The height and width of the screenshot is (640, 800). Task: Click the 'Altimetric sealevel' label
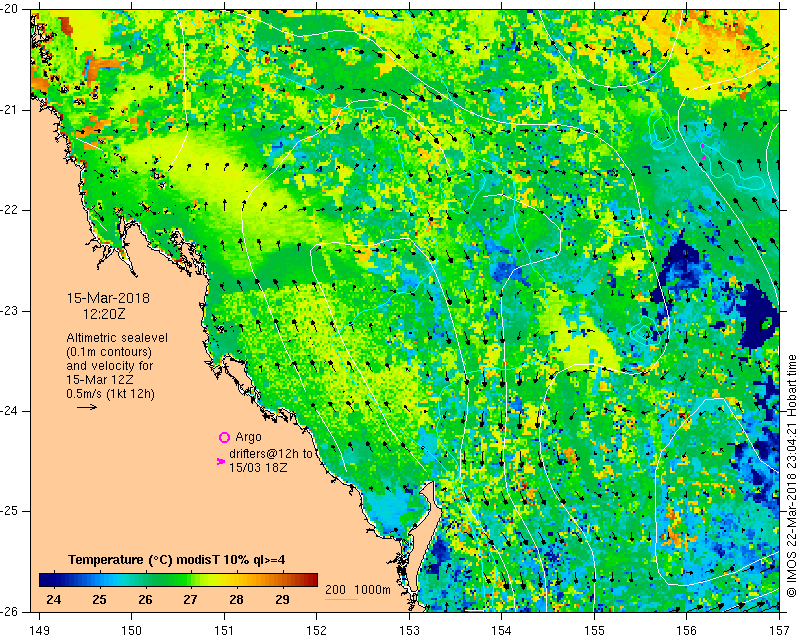pyautogui.click(x=117, y=338)
